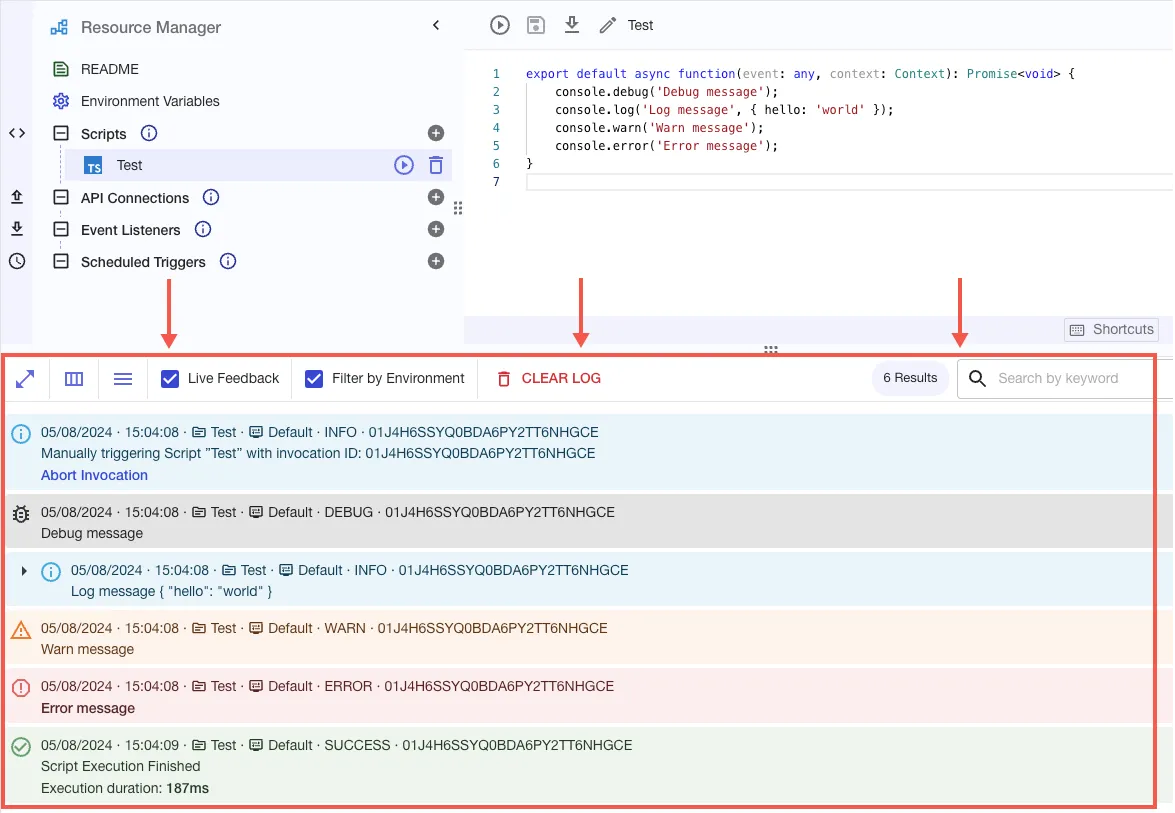The image size is (1175, 813).
Task: Collapse Resource Manager with left chevron
Action: [436, 25]
